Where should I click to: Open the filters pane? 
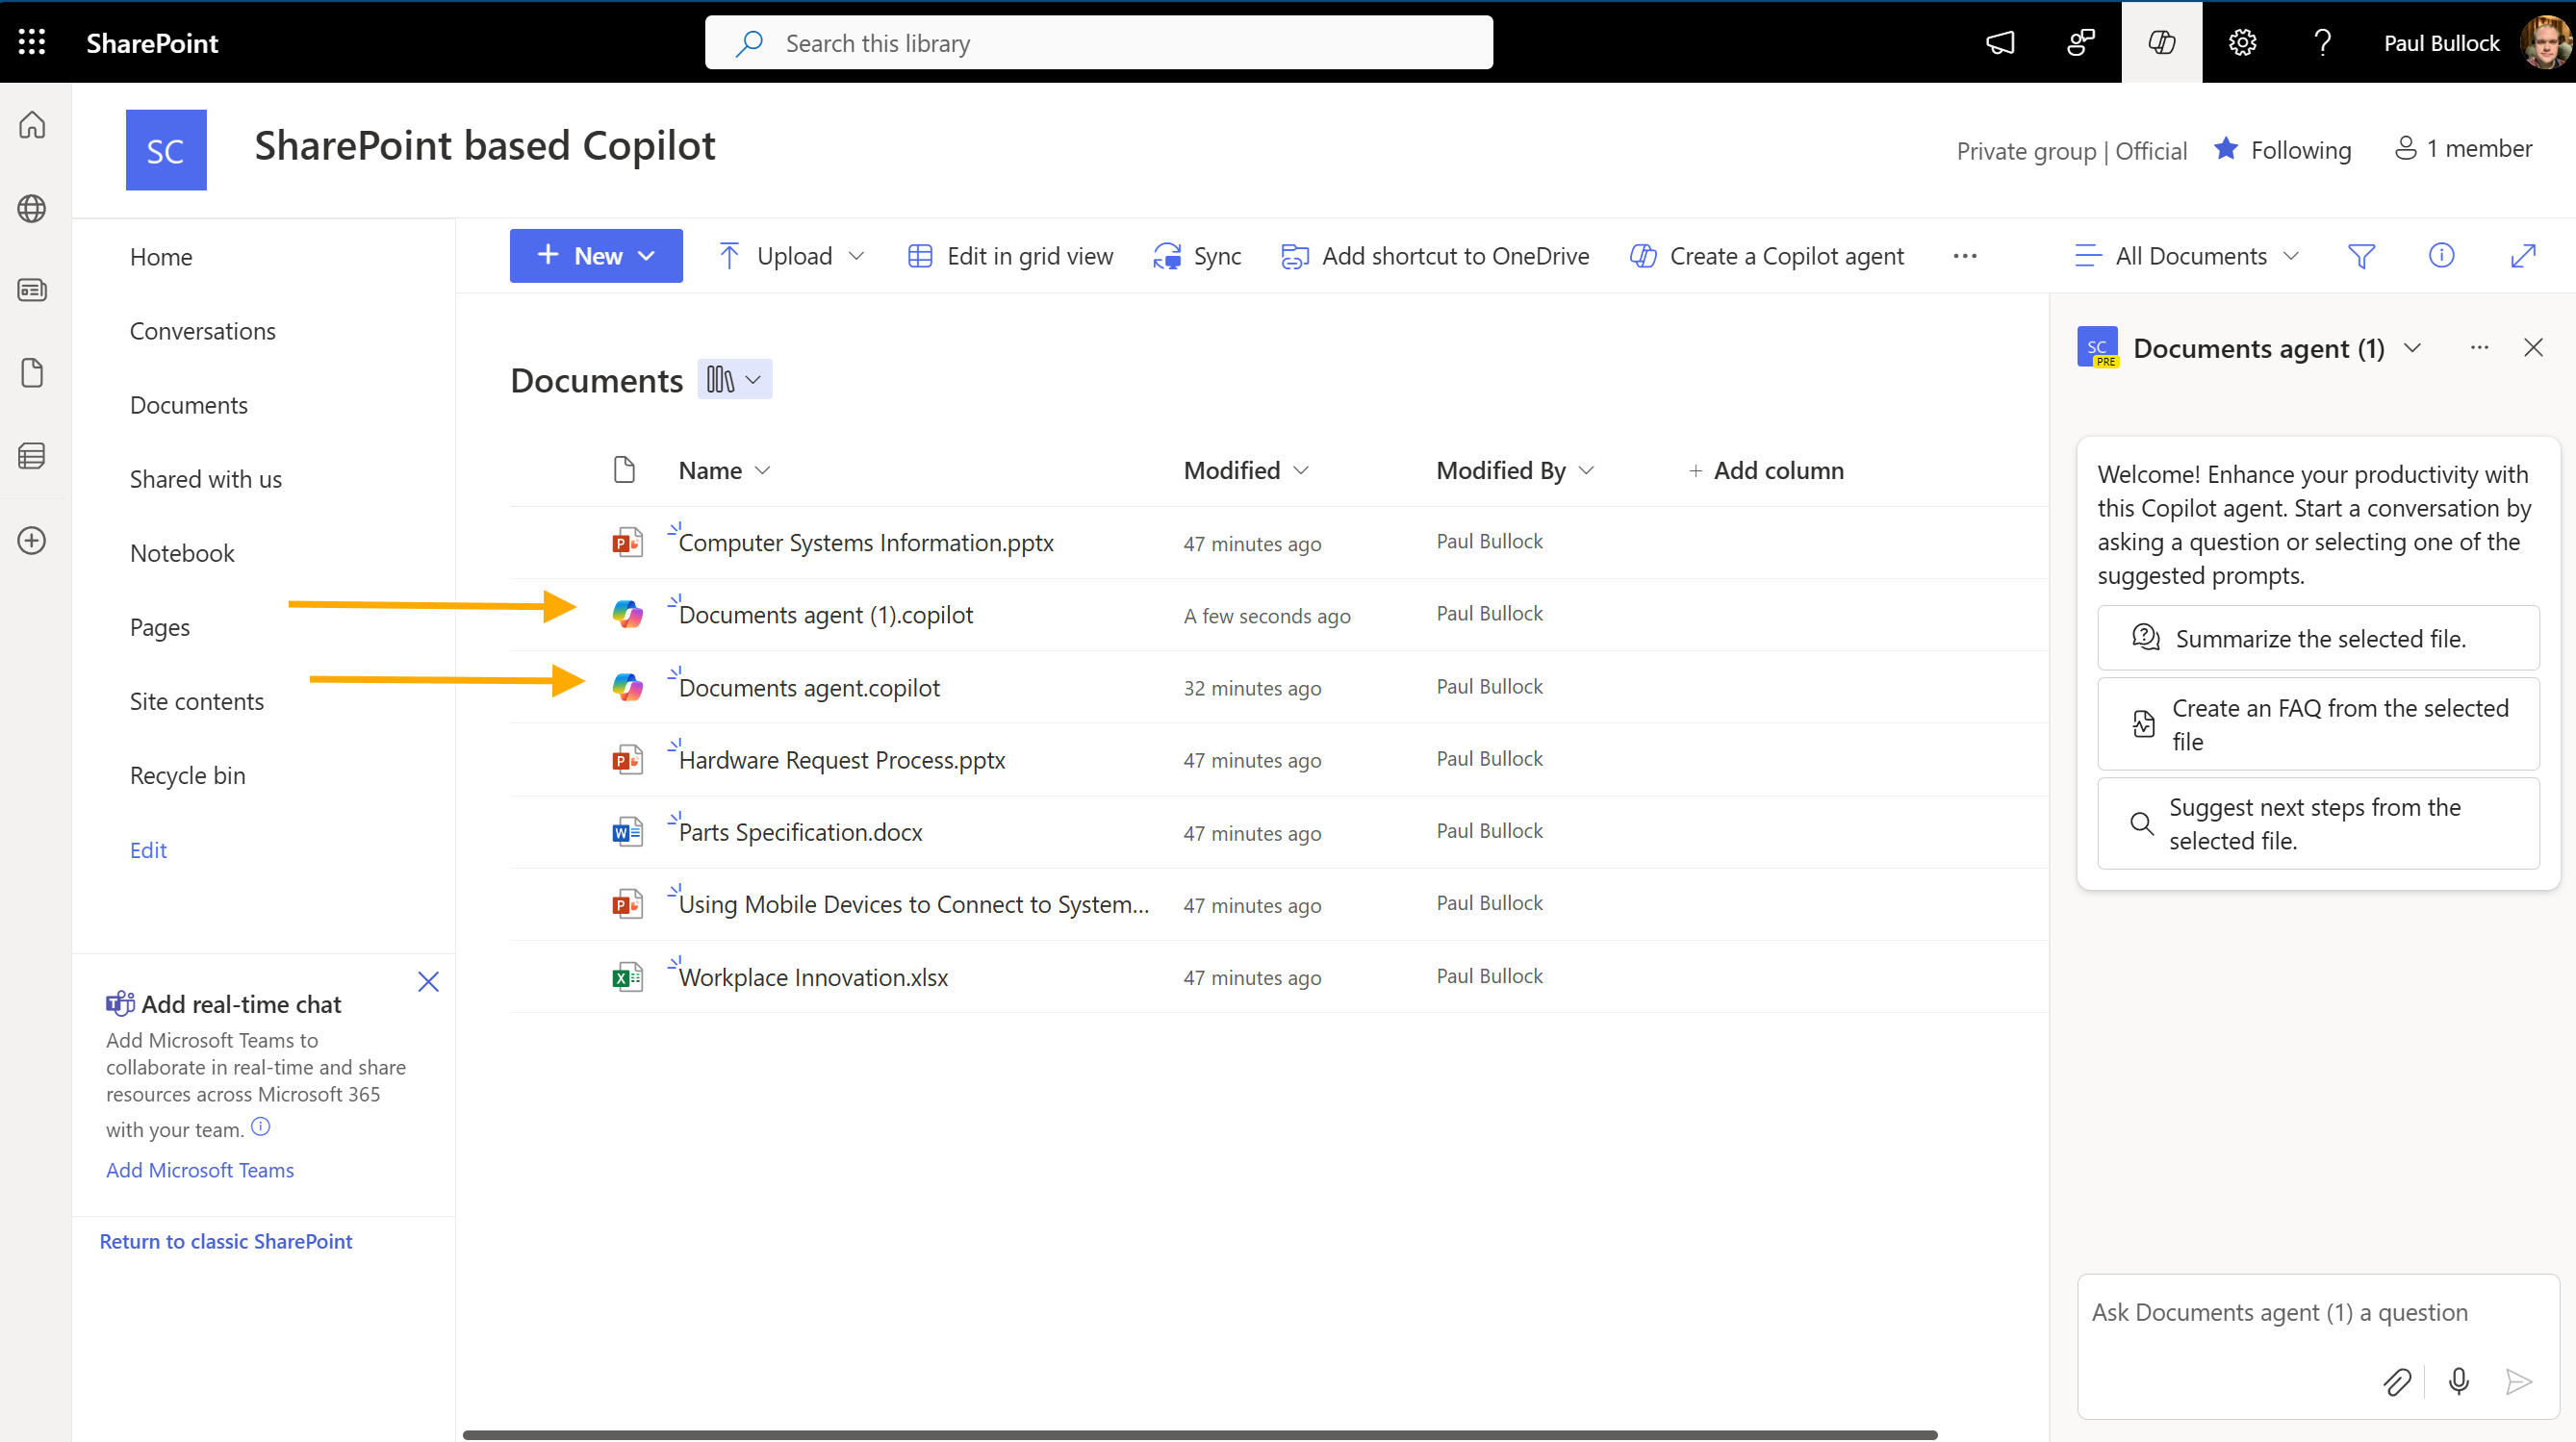point(2362,255)
